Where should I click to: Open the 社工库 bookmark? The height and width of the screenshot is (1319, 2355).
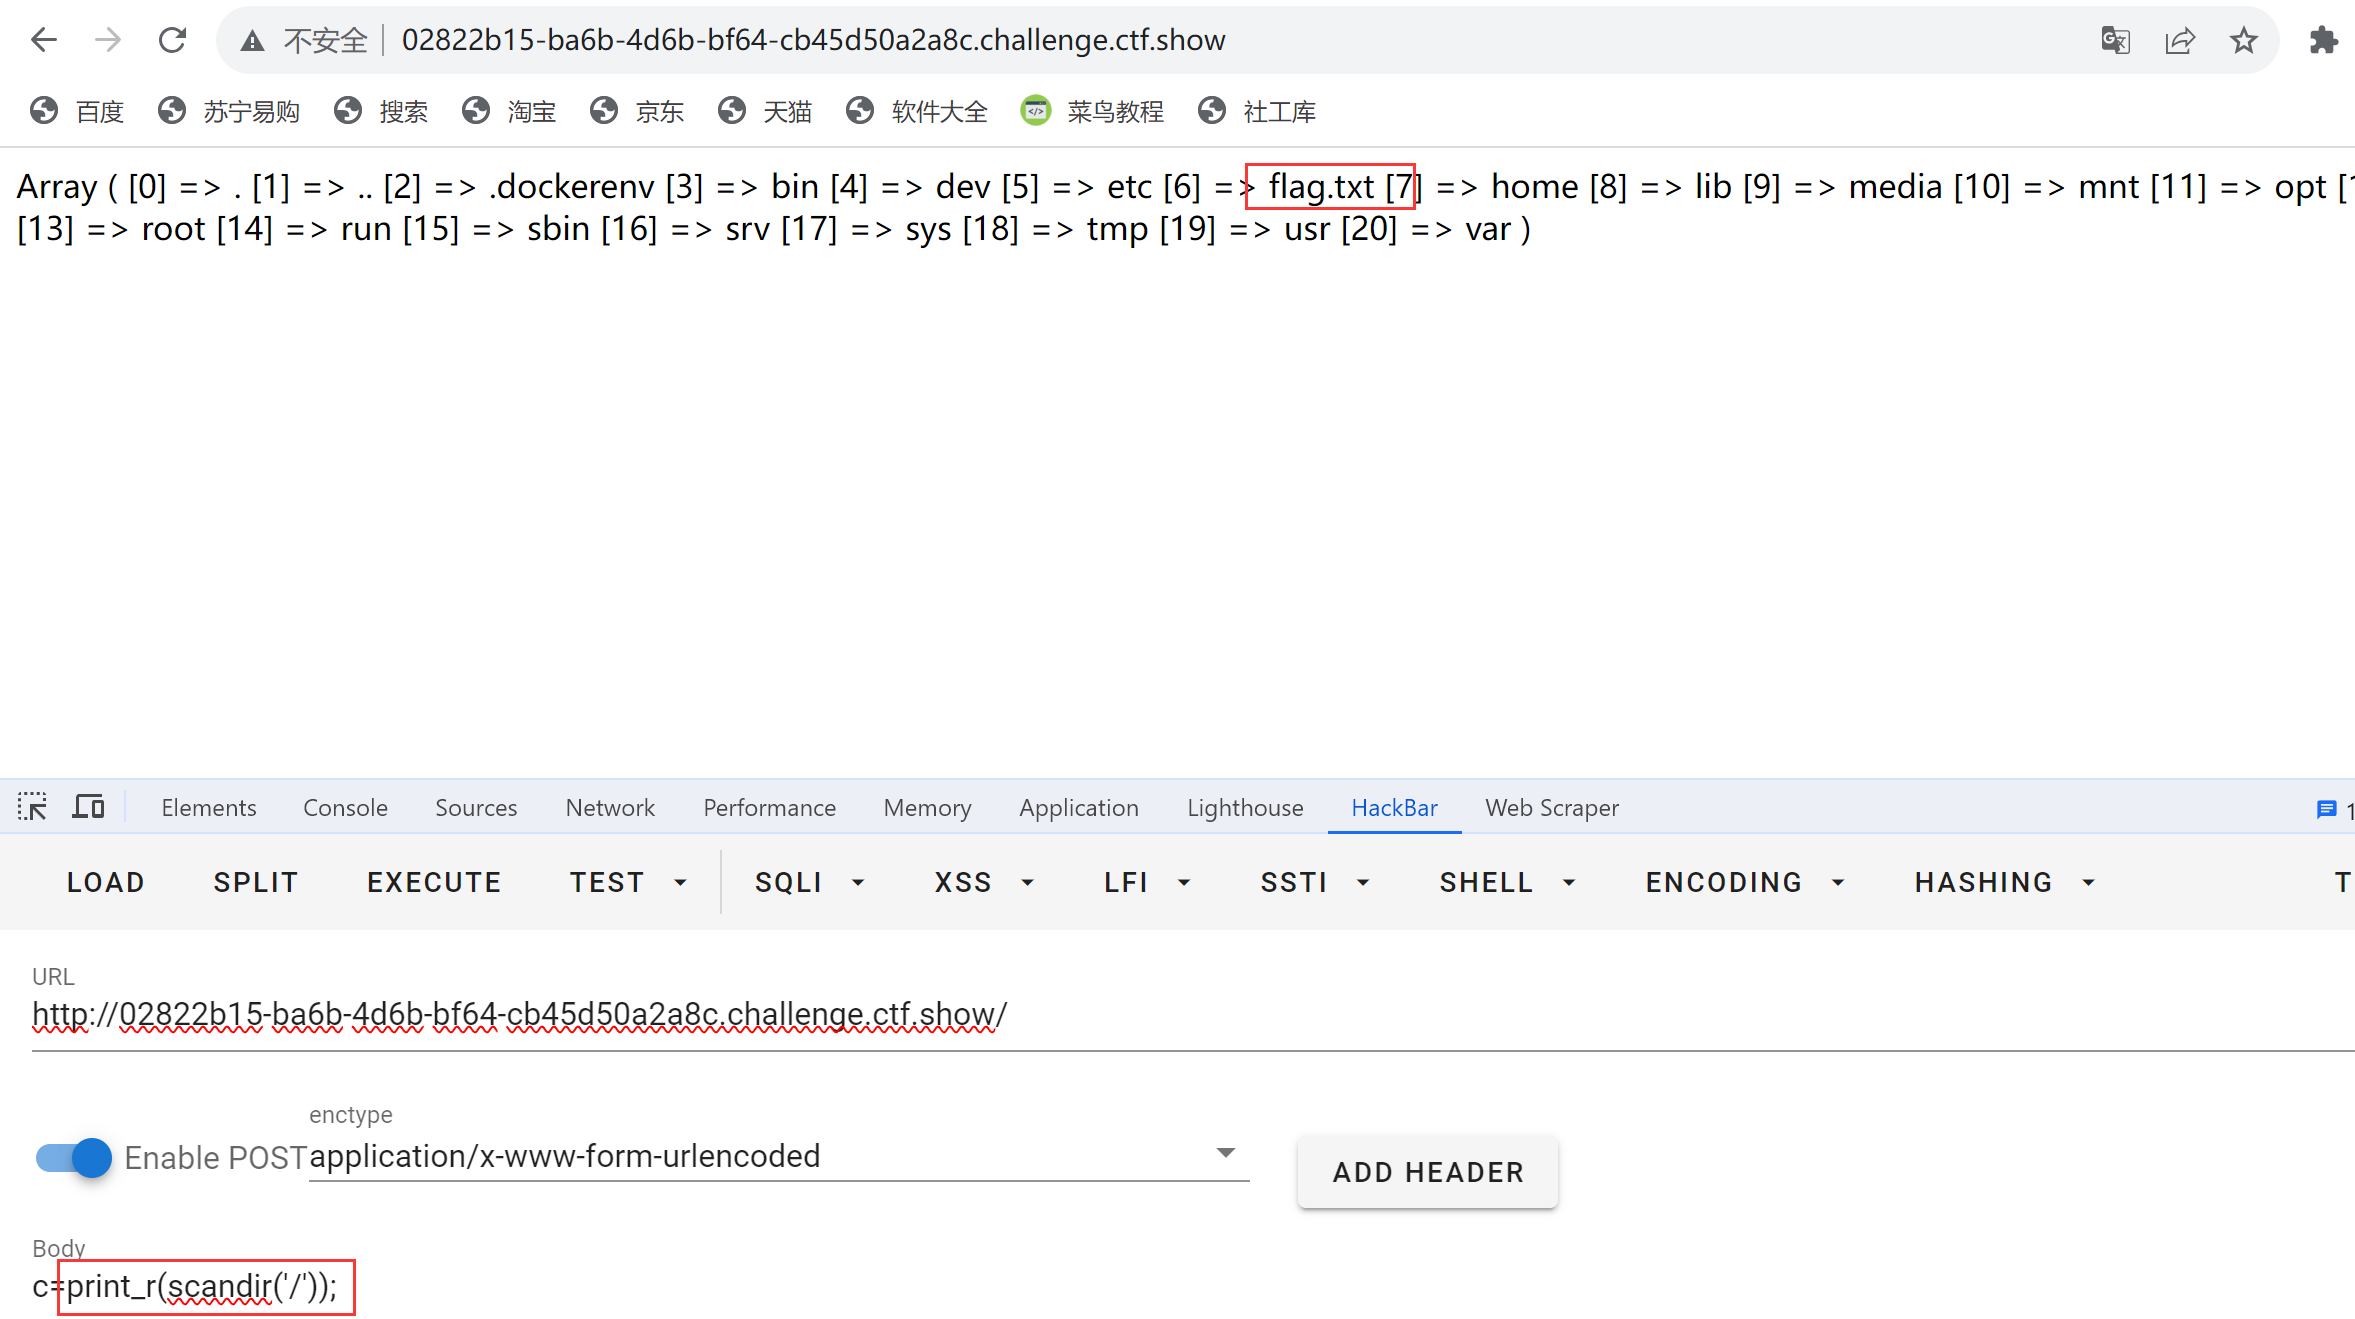1257,111
